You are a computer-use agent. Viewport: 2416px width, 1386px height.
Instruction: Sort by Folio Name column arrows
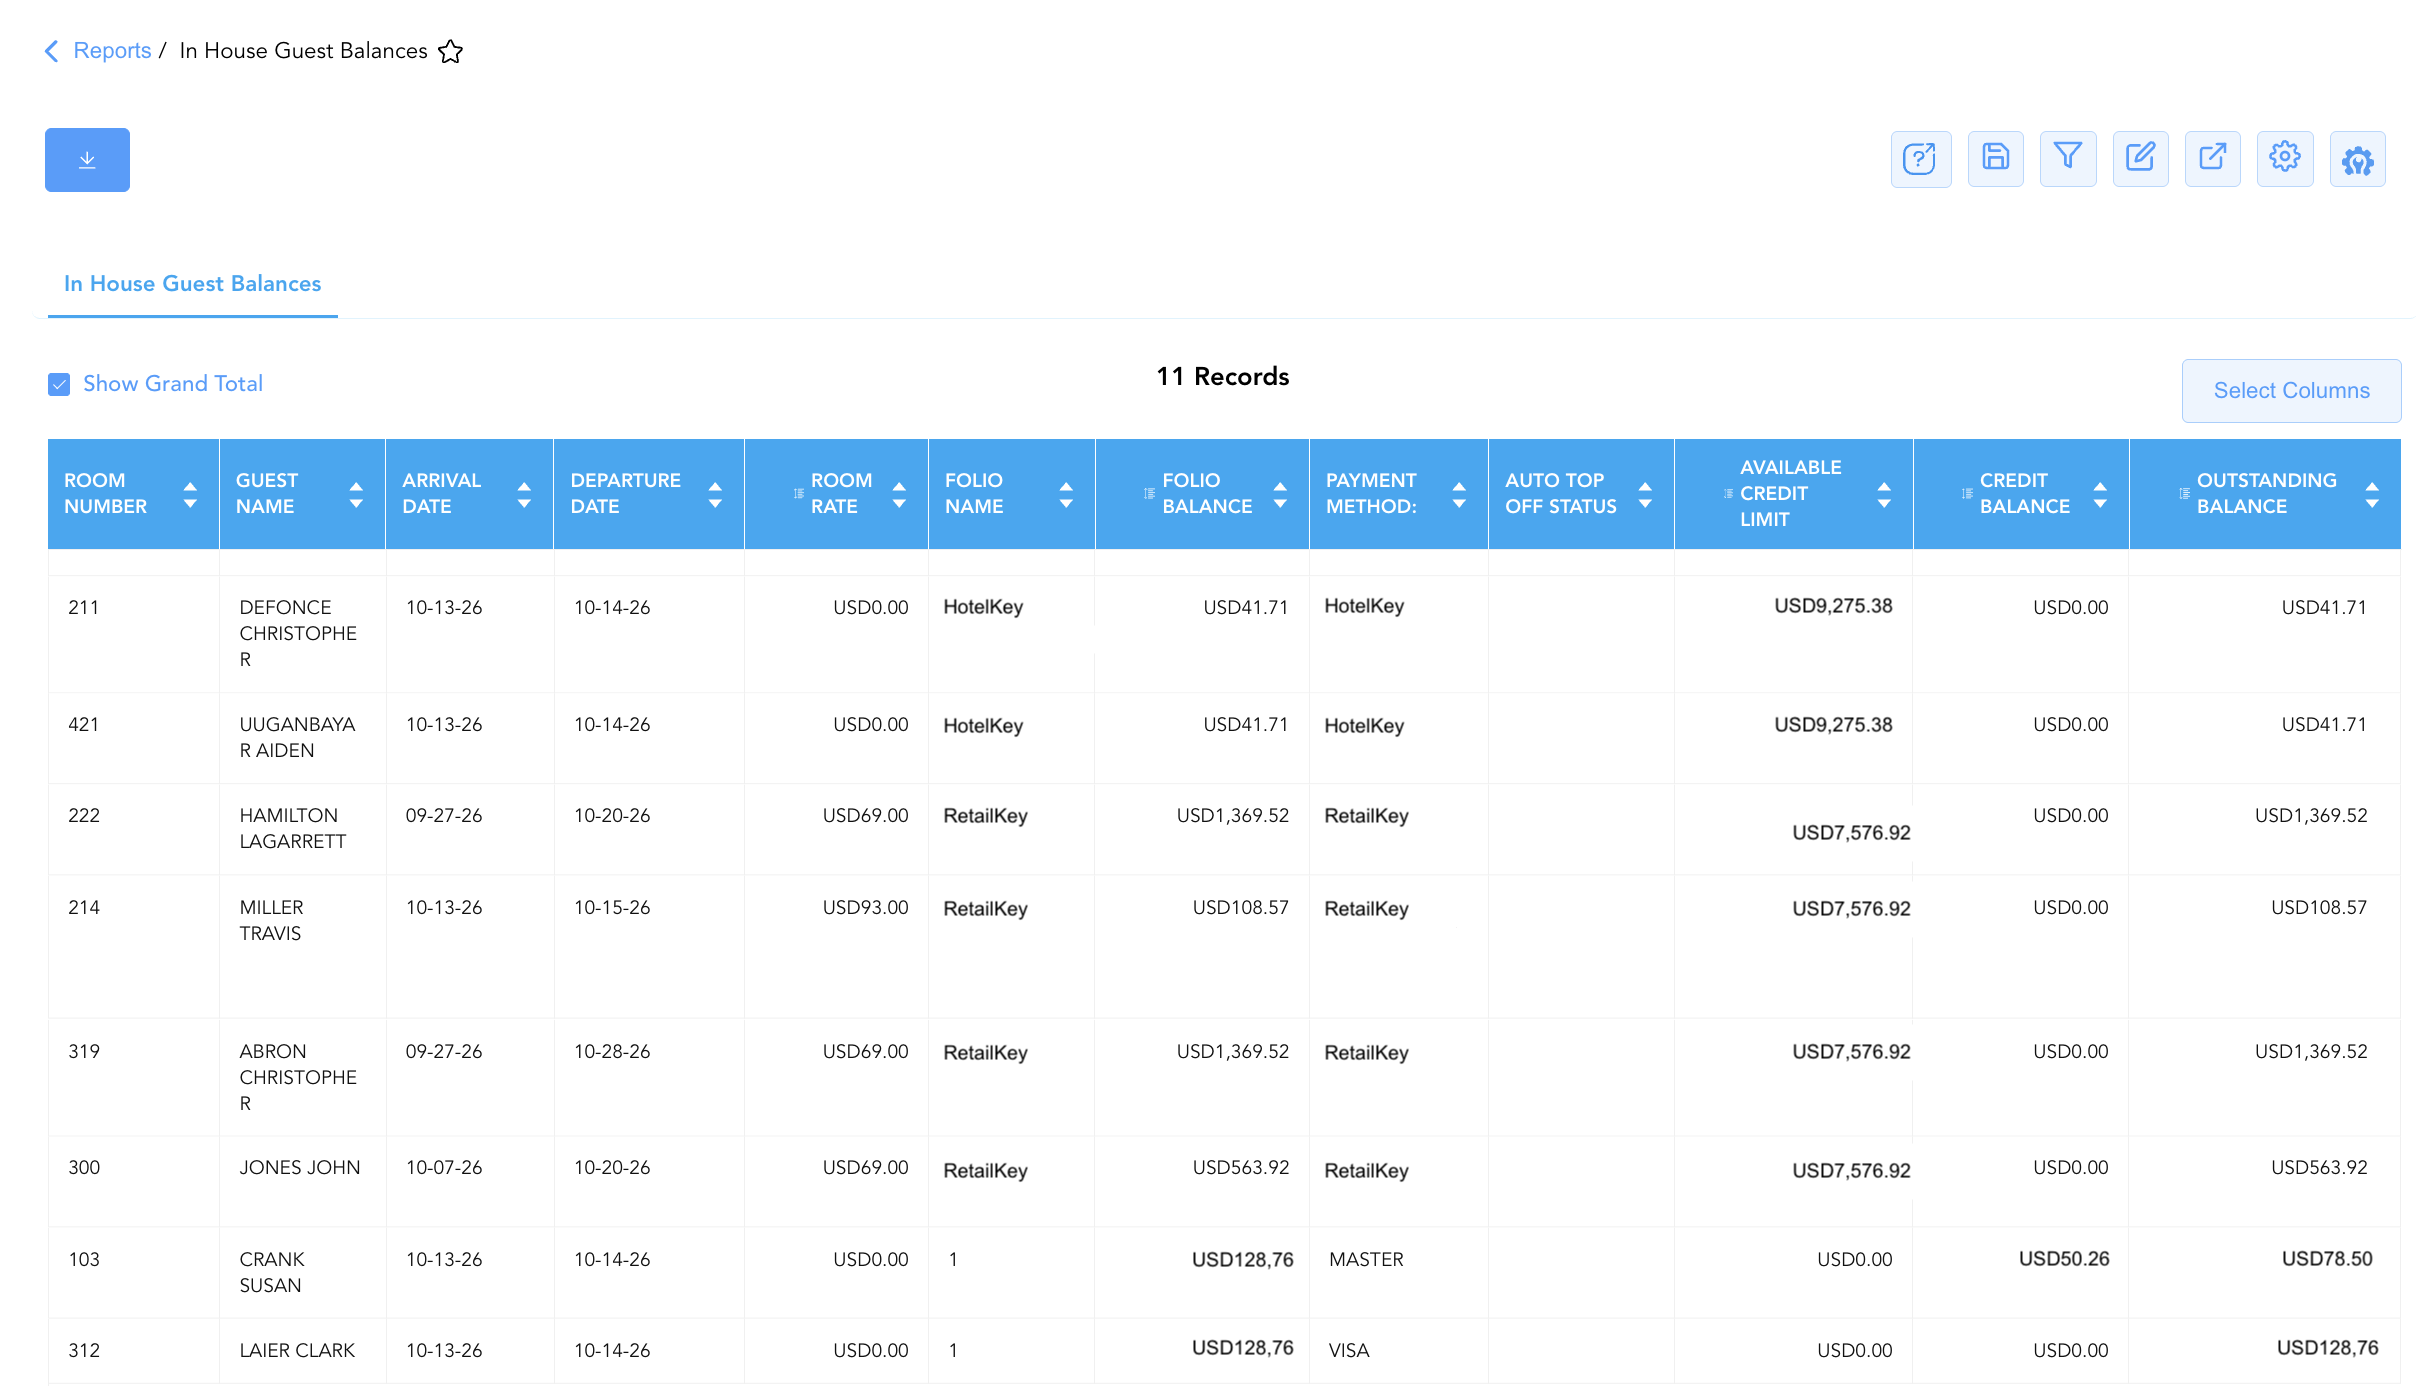(x=1066, y=495)
